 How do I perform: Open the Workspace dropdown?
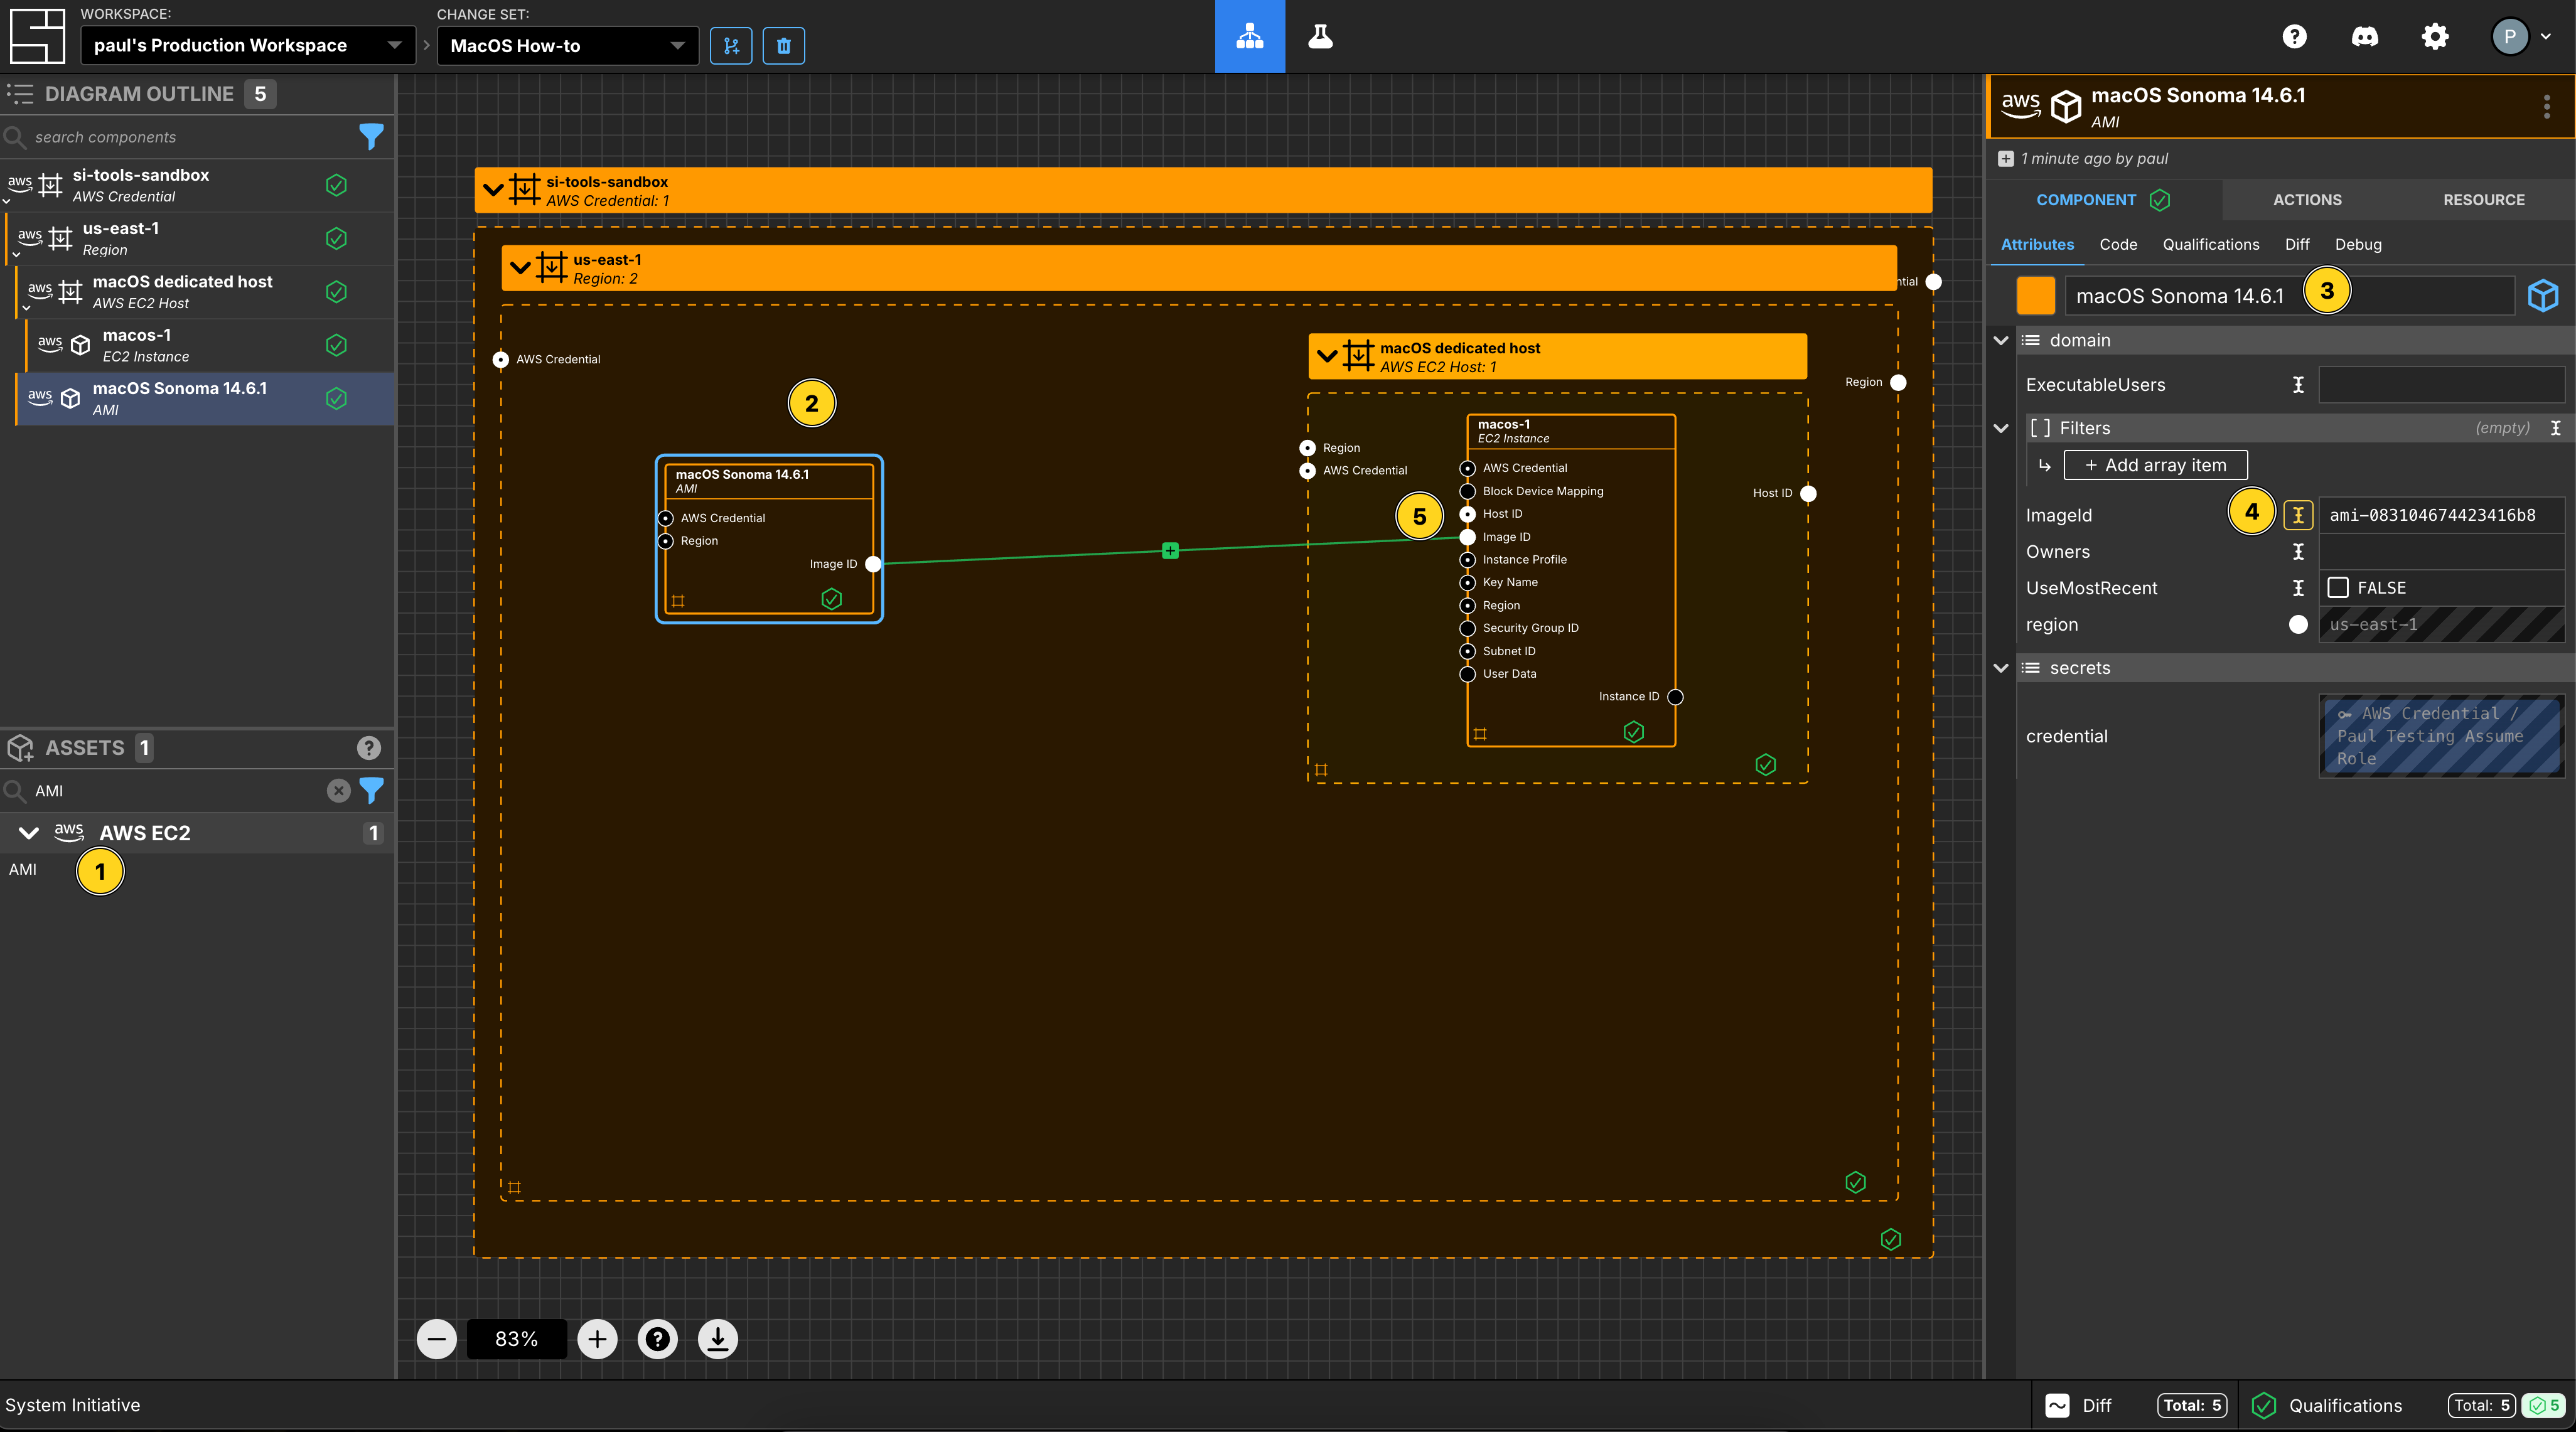tap(247, 45)
